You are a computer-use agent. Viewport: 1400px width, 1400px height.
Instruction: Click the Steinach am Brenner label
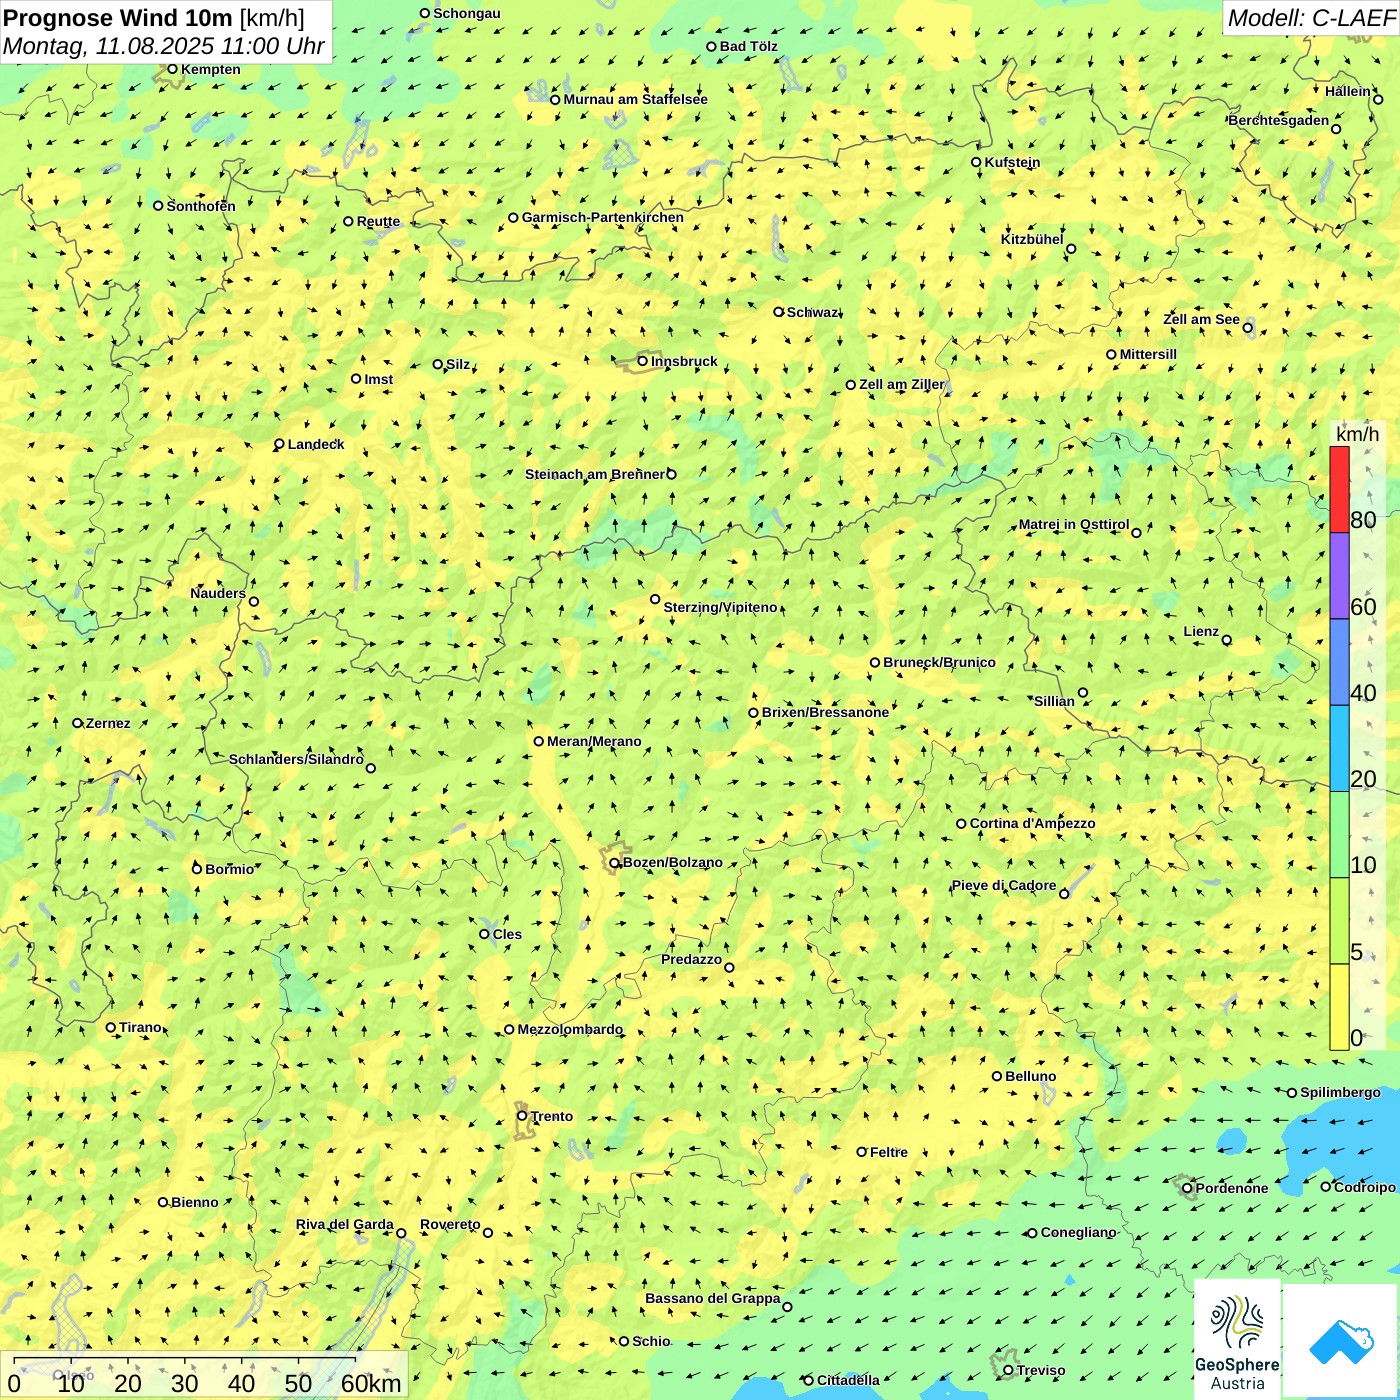point(595,474)
